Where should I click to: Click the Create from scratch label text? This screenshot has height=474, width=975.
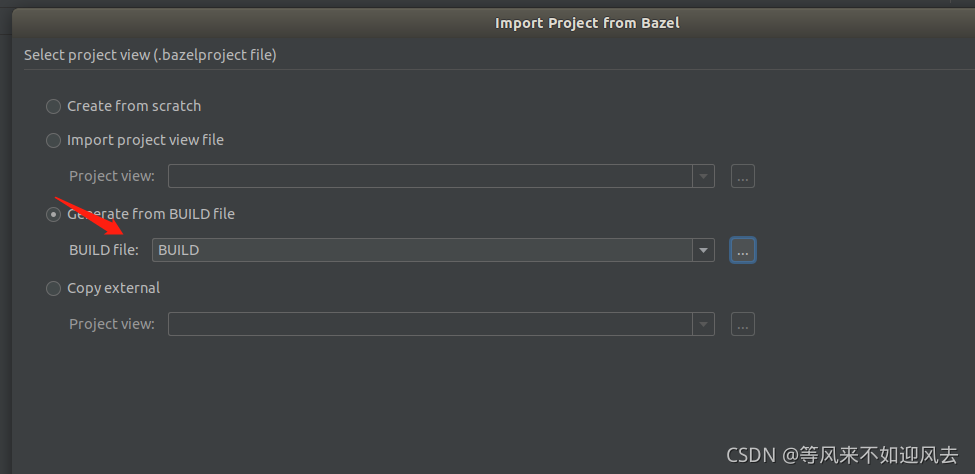pos(134,106)
